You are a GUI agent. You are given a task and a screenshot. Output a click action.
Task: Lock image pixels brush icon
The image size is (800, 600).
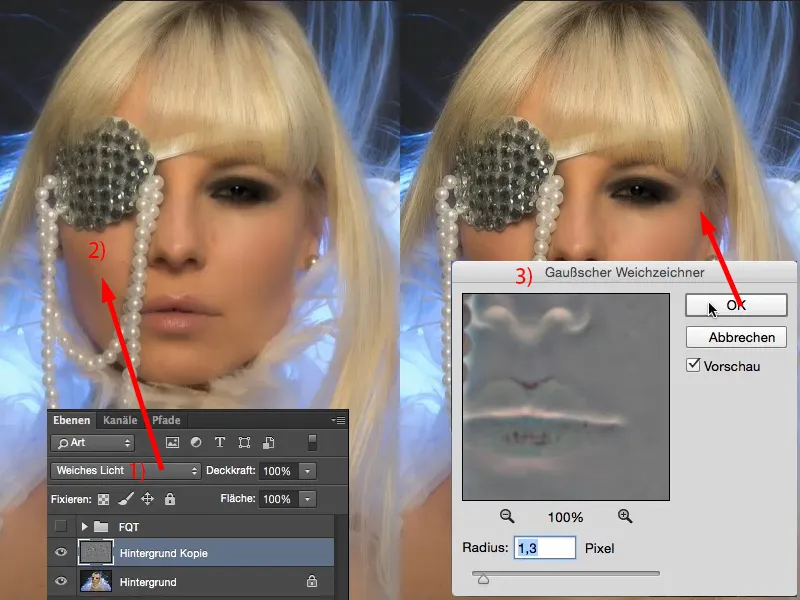126,498
